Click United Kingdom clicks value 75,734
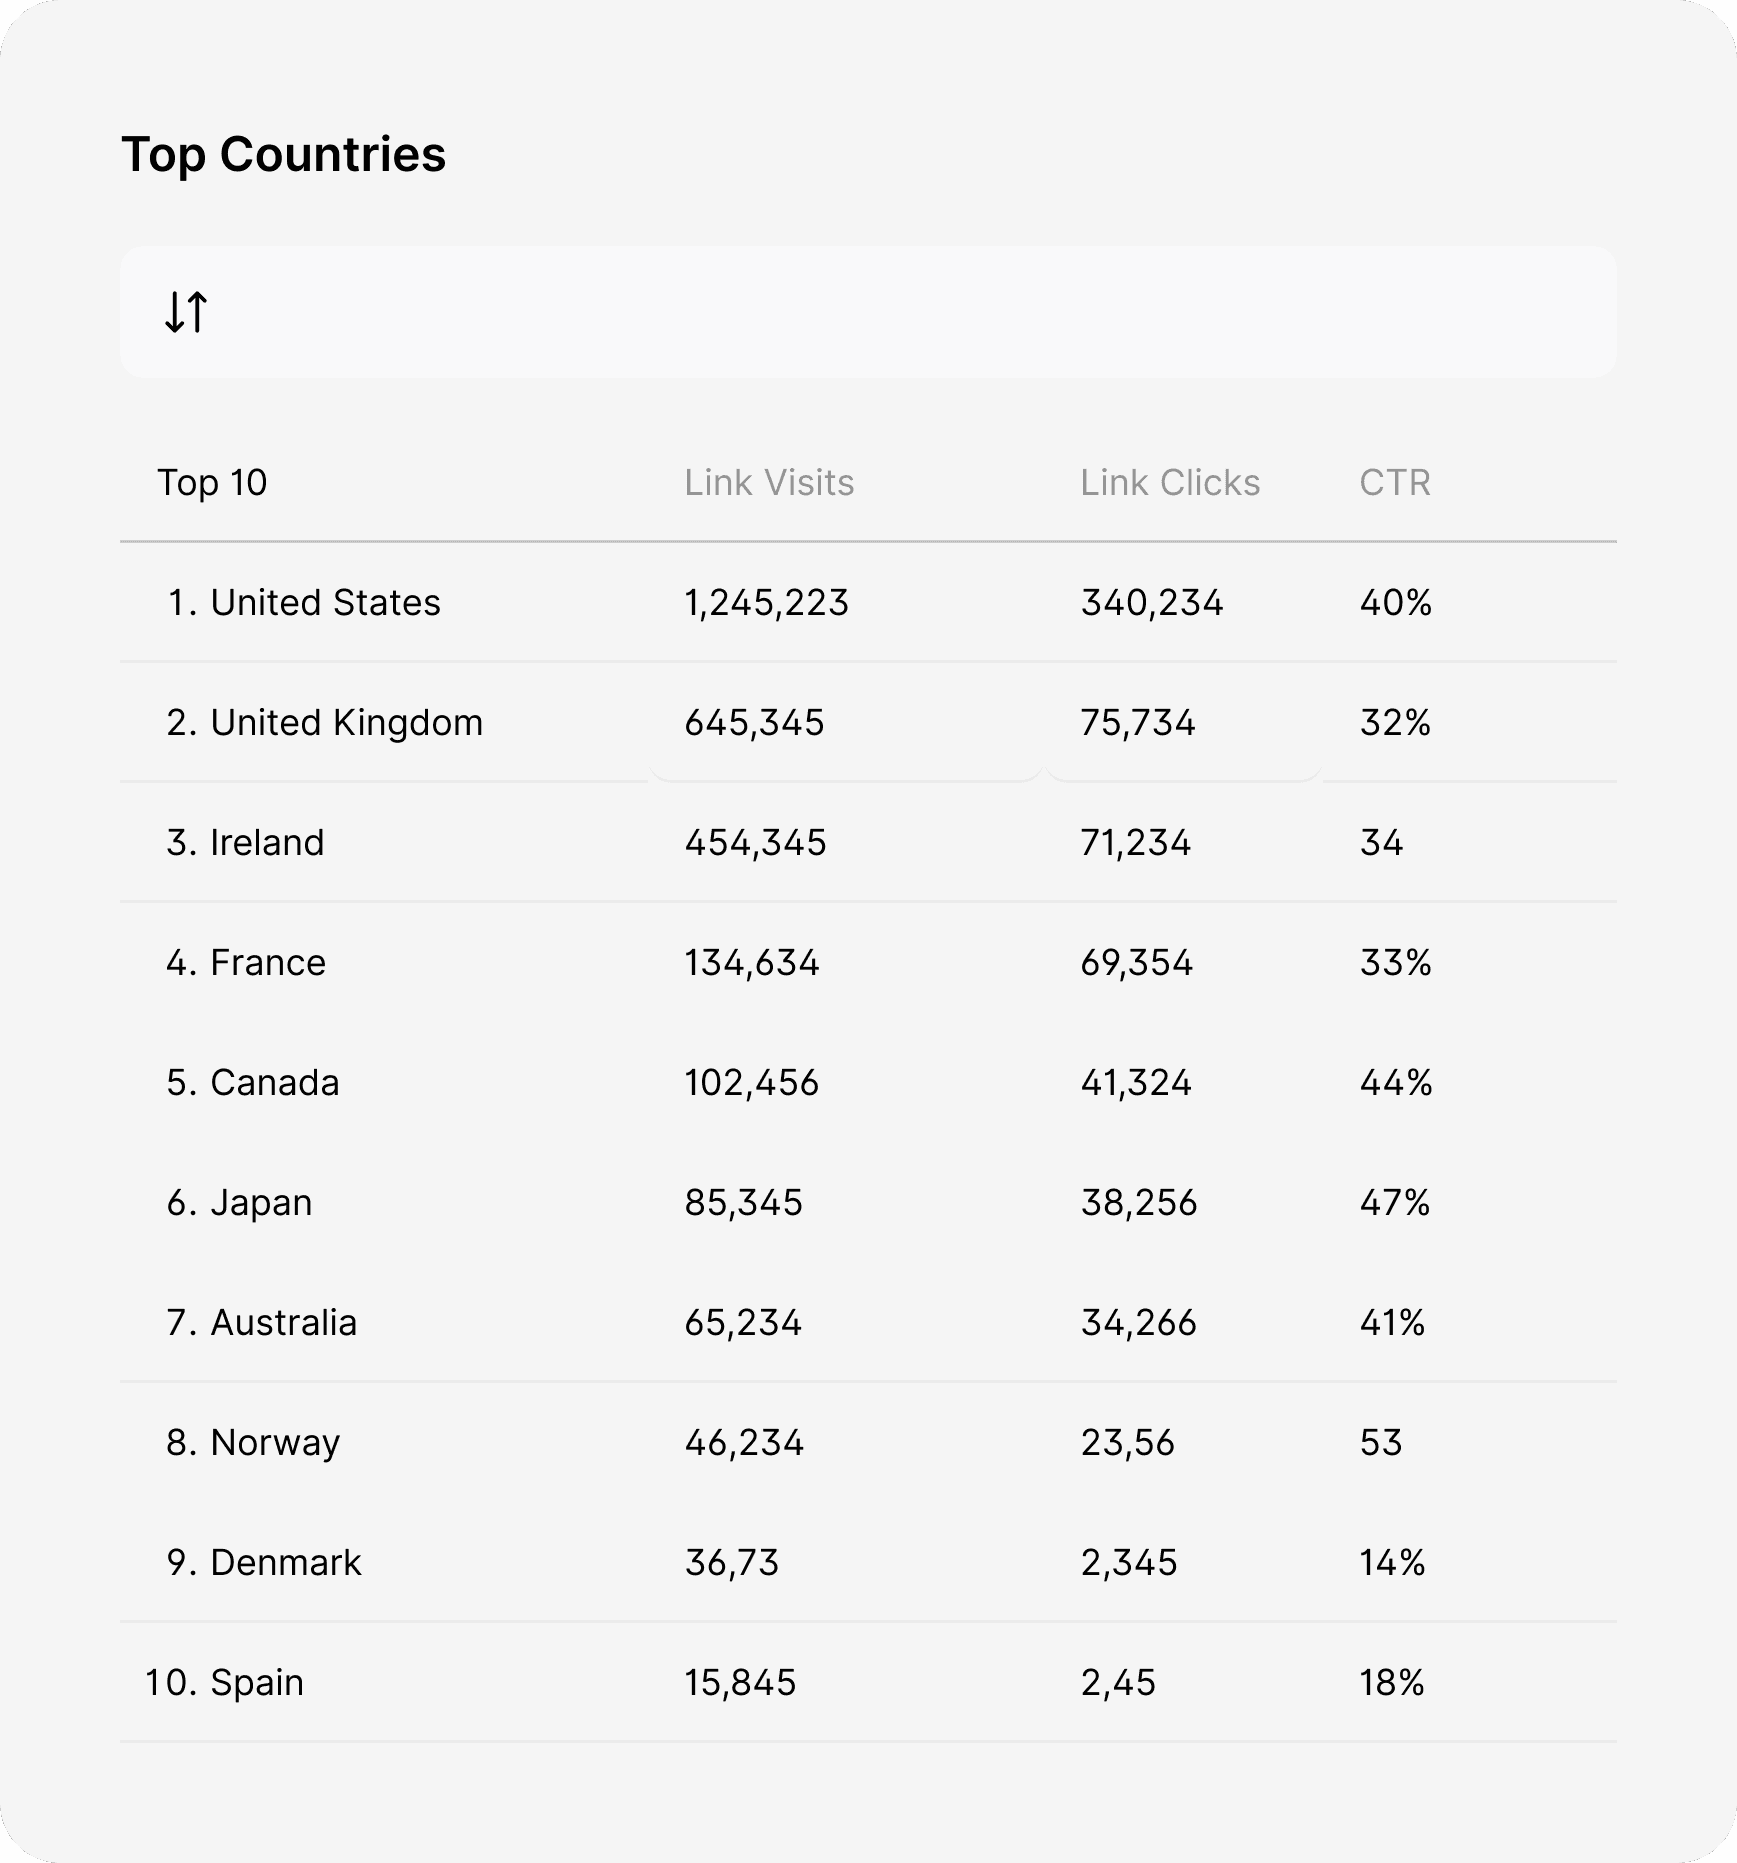 click(1137, 723)
